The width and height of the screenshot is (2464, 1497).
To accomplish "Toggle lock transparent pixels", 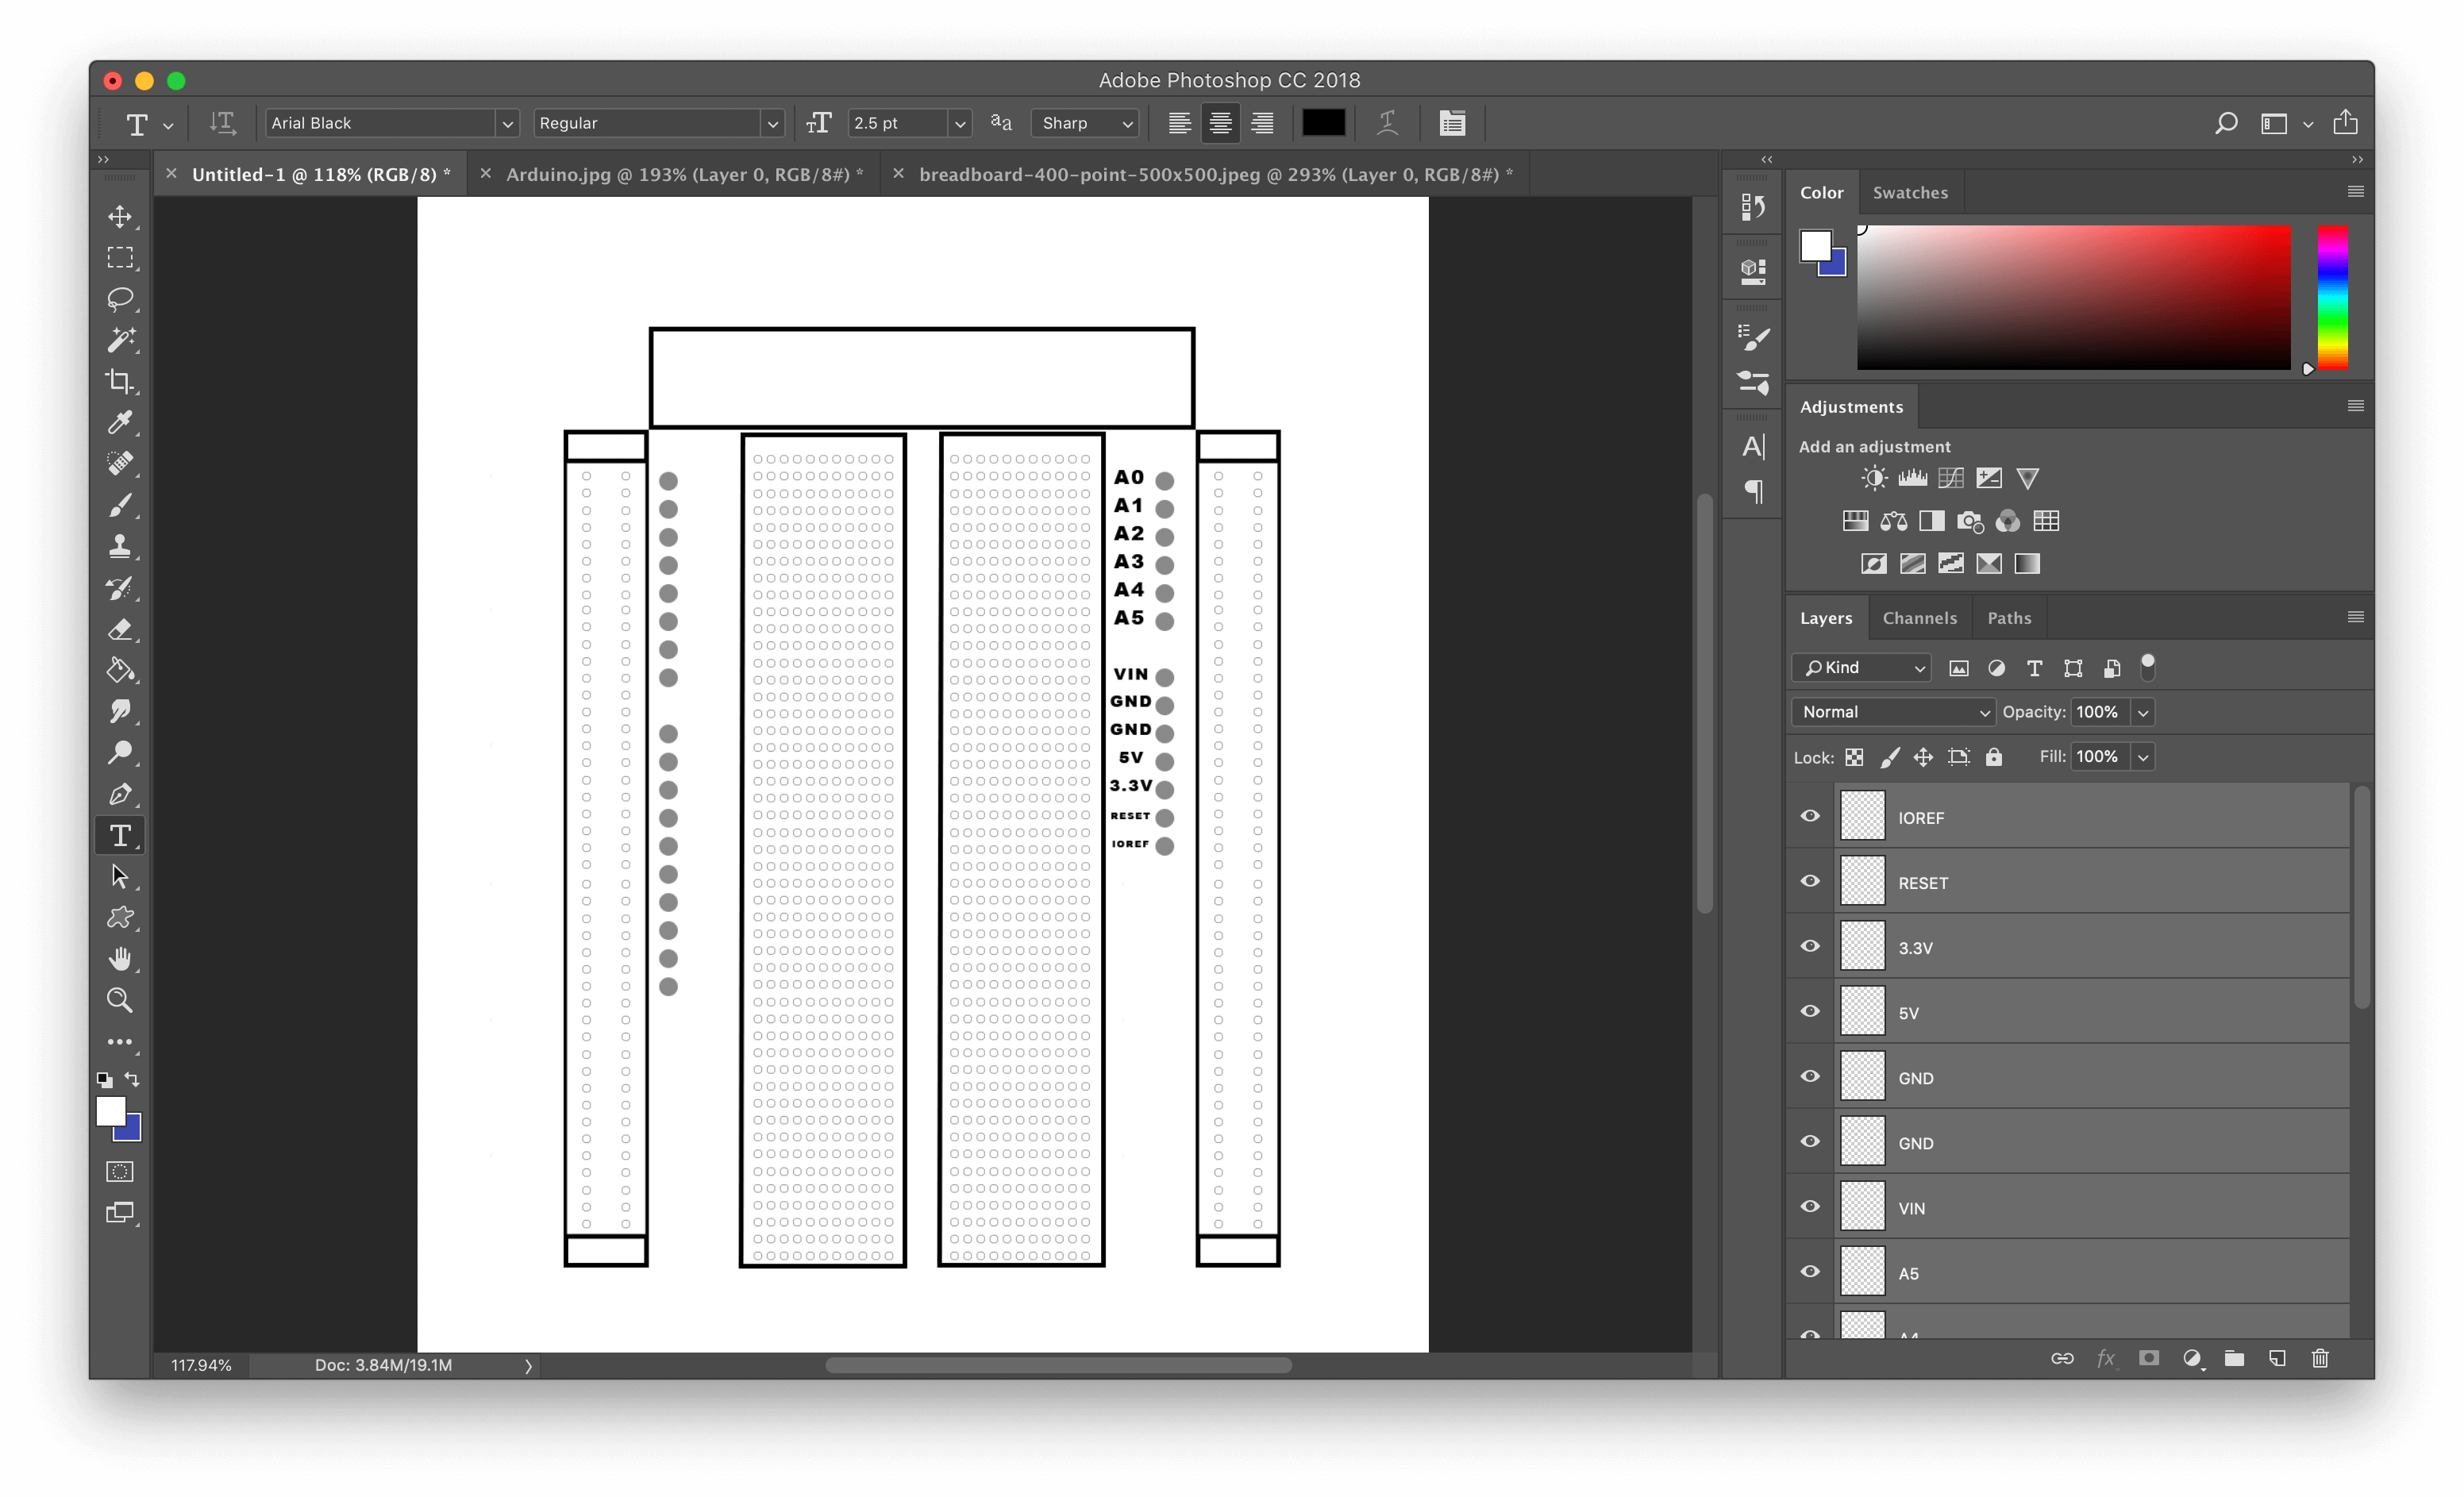I will click(x=1854, y=757).
